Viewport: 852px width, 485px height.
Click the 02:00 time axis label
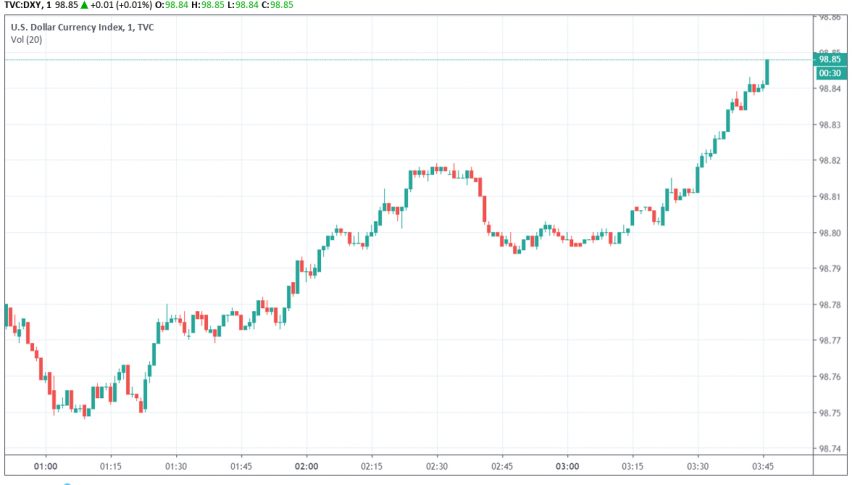[306, 467]
